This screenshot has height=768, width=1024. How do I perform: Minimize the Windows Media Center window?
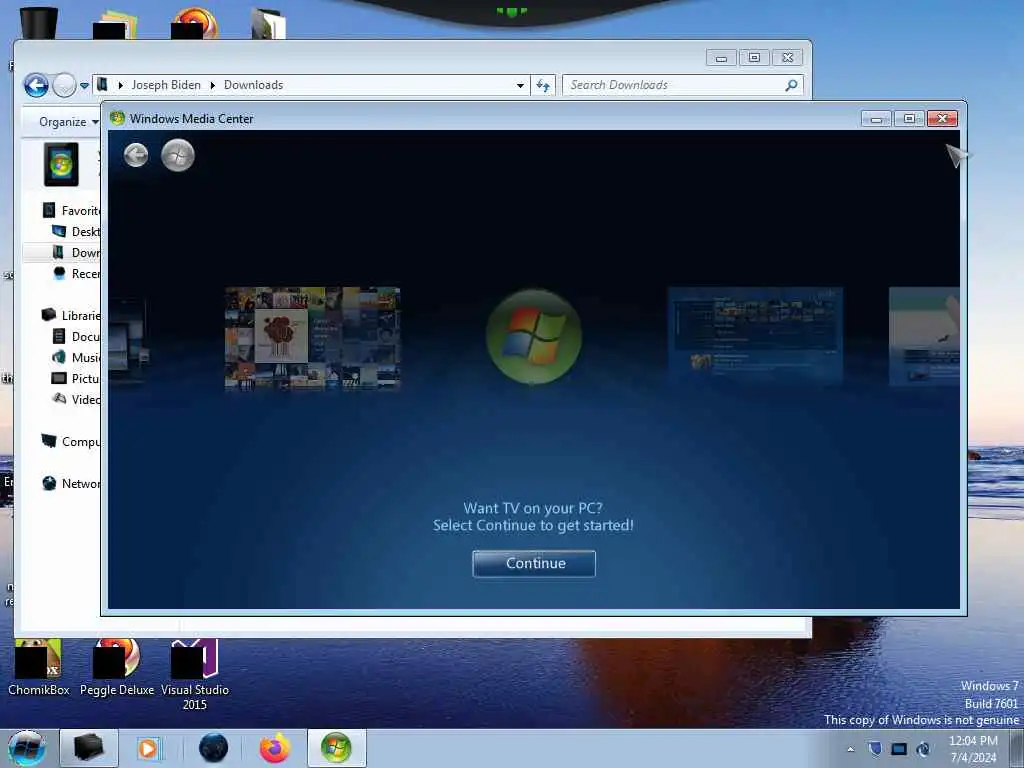(876, 118)
